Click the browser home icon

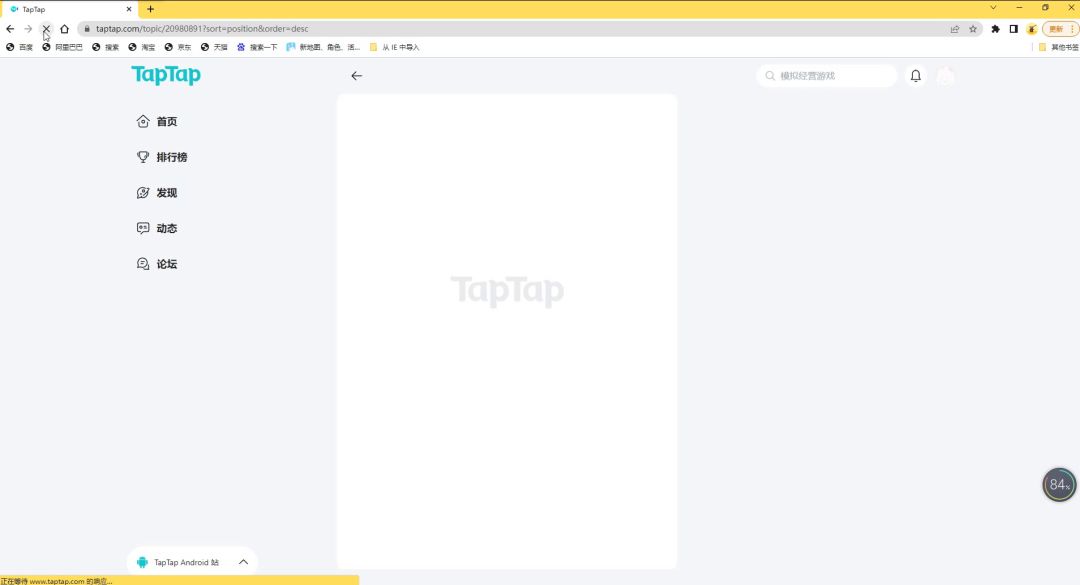(65, 29)
